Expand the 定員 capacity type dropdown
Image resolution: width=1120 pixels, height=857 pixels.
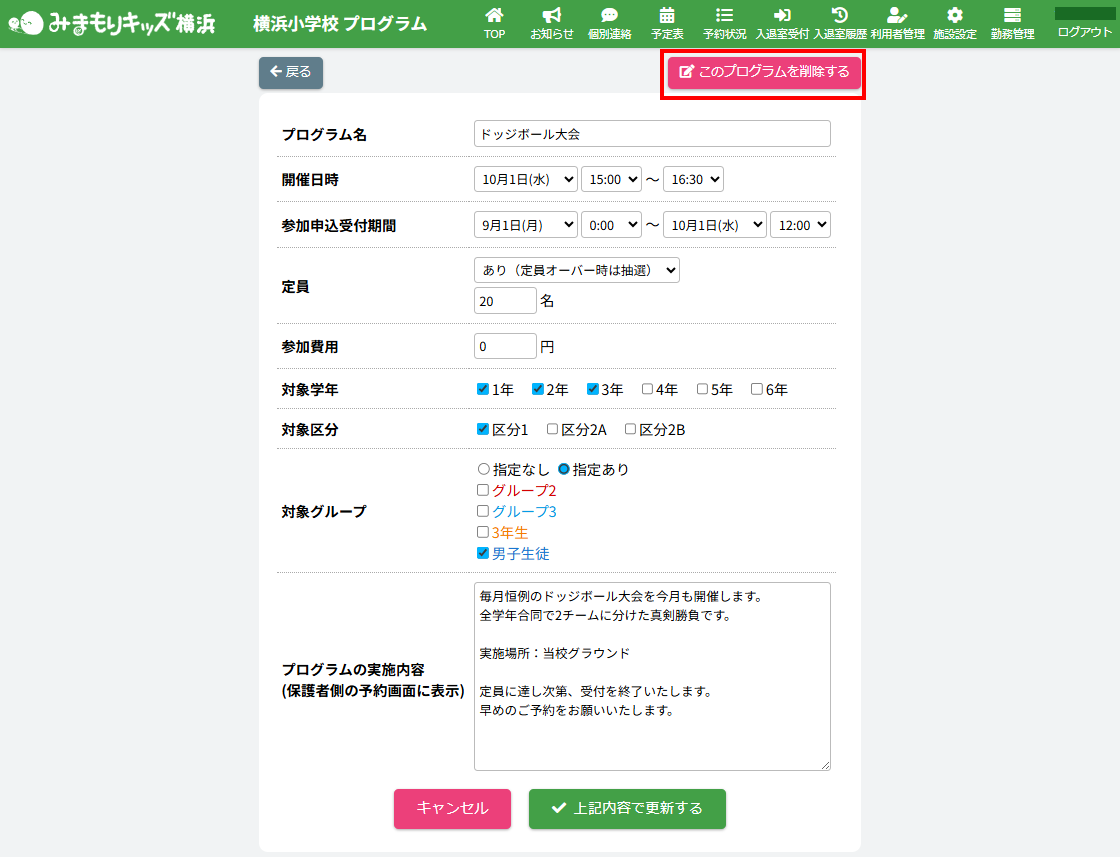[x=576, y=270]
